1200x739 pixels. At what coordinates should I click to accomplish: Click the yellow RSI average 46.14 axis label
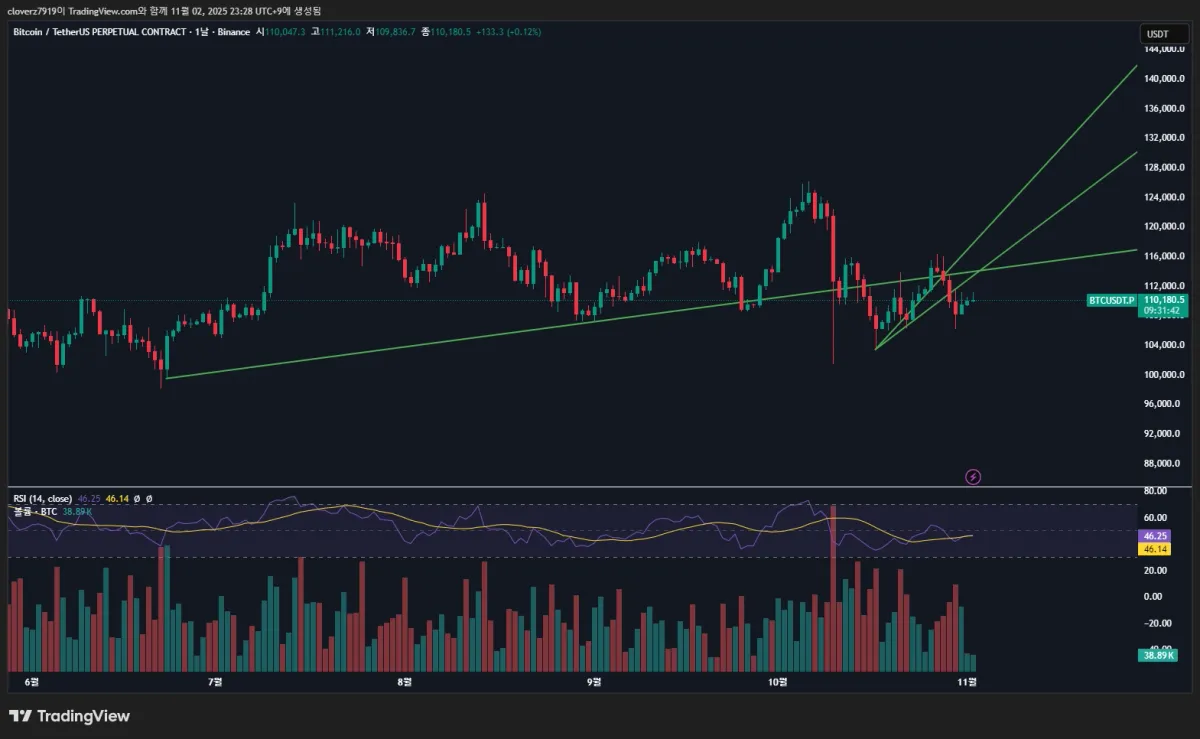click(x=1154, y=549)
